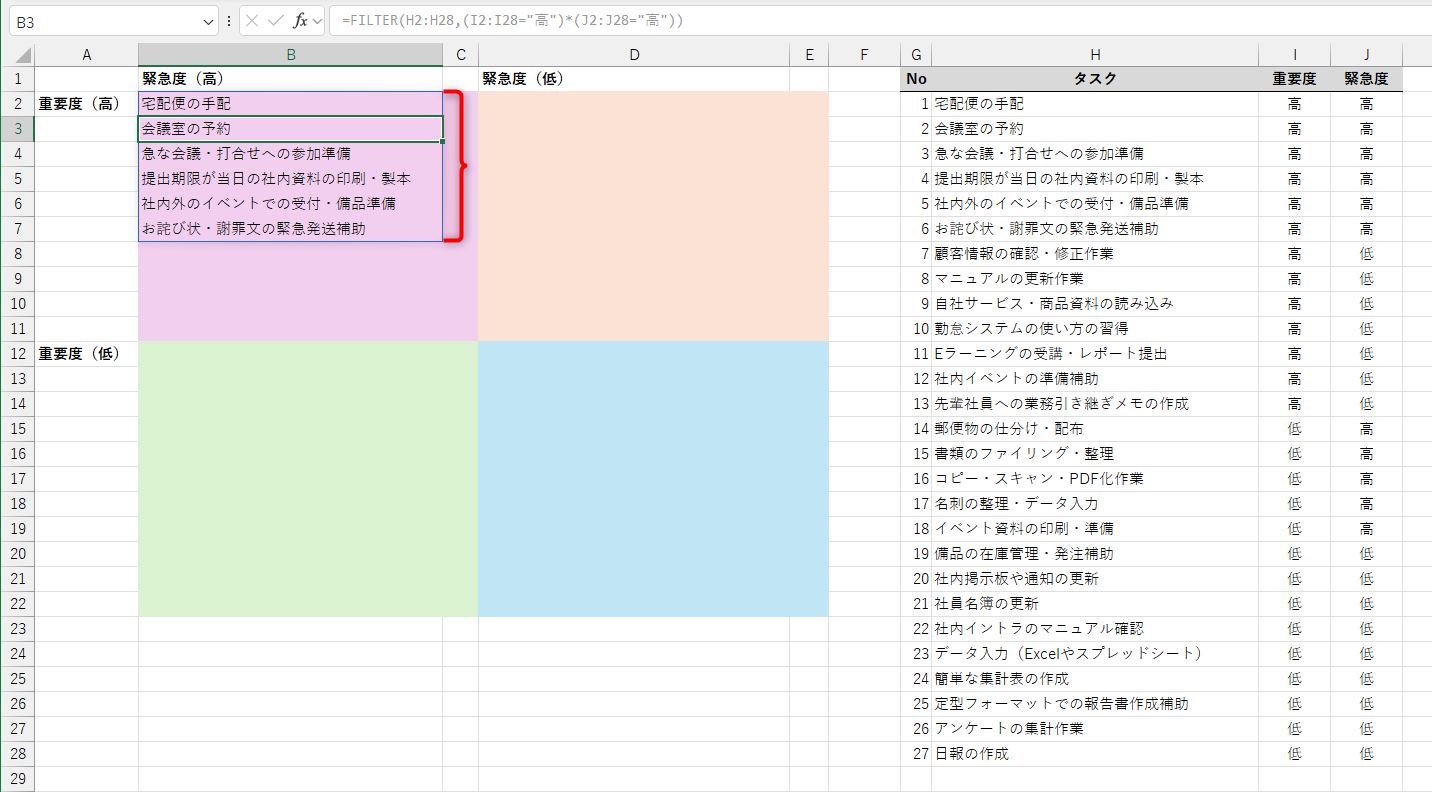Click the 重要度（低）label in column A
Image resolution: width=1432 pixels, height=792 pixels.
click(87, 354)
